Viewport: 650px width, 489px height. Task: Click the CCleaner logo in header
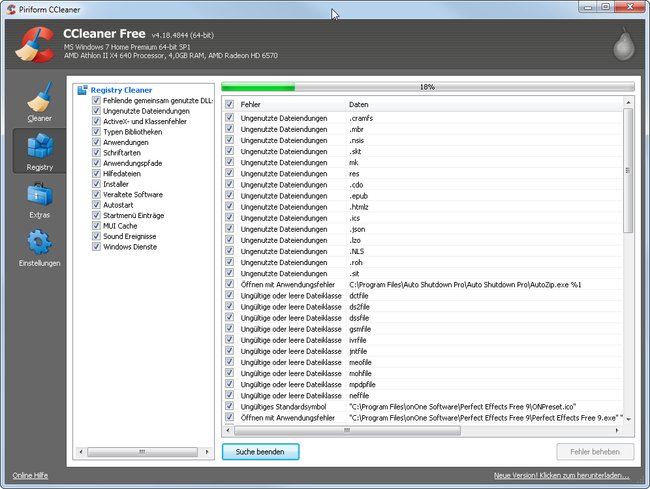pyautogui.click(x=35, y=44)
